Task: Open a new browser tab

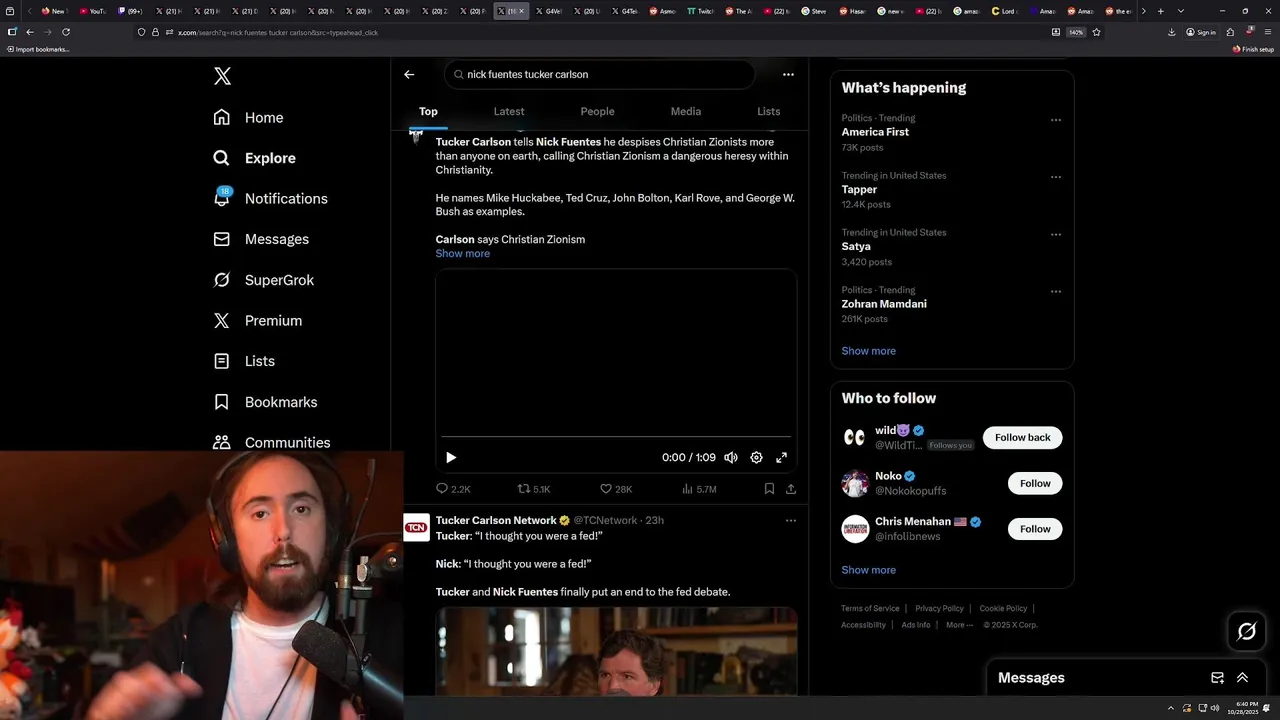Action: 1160,11
